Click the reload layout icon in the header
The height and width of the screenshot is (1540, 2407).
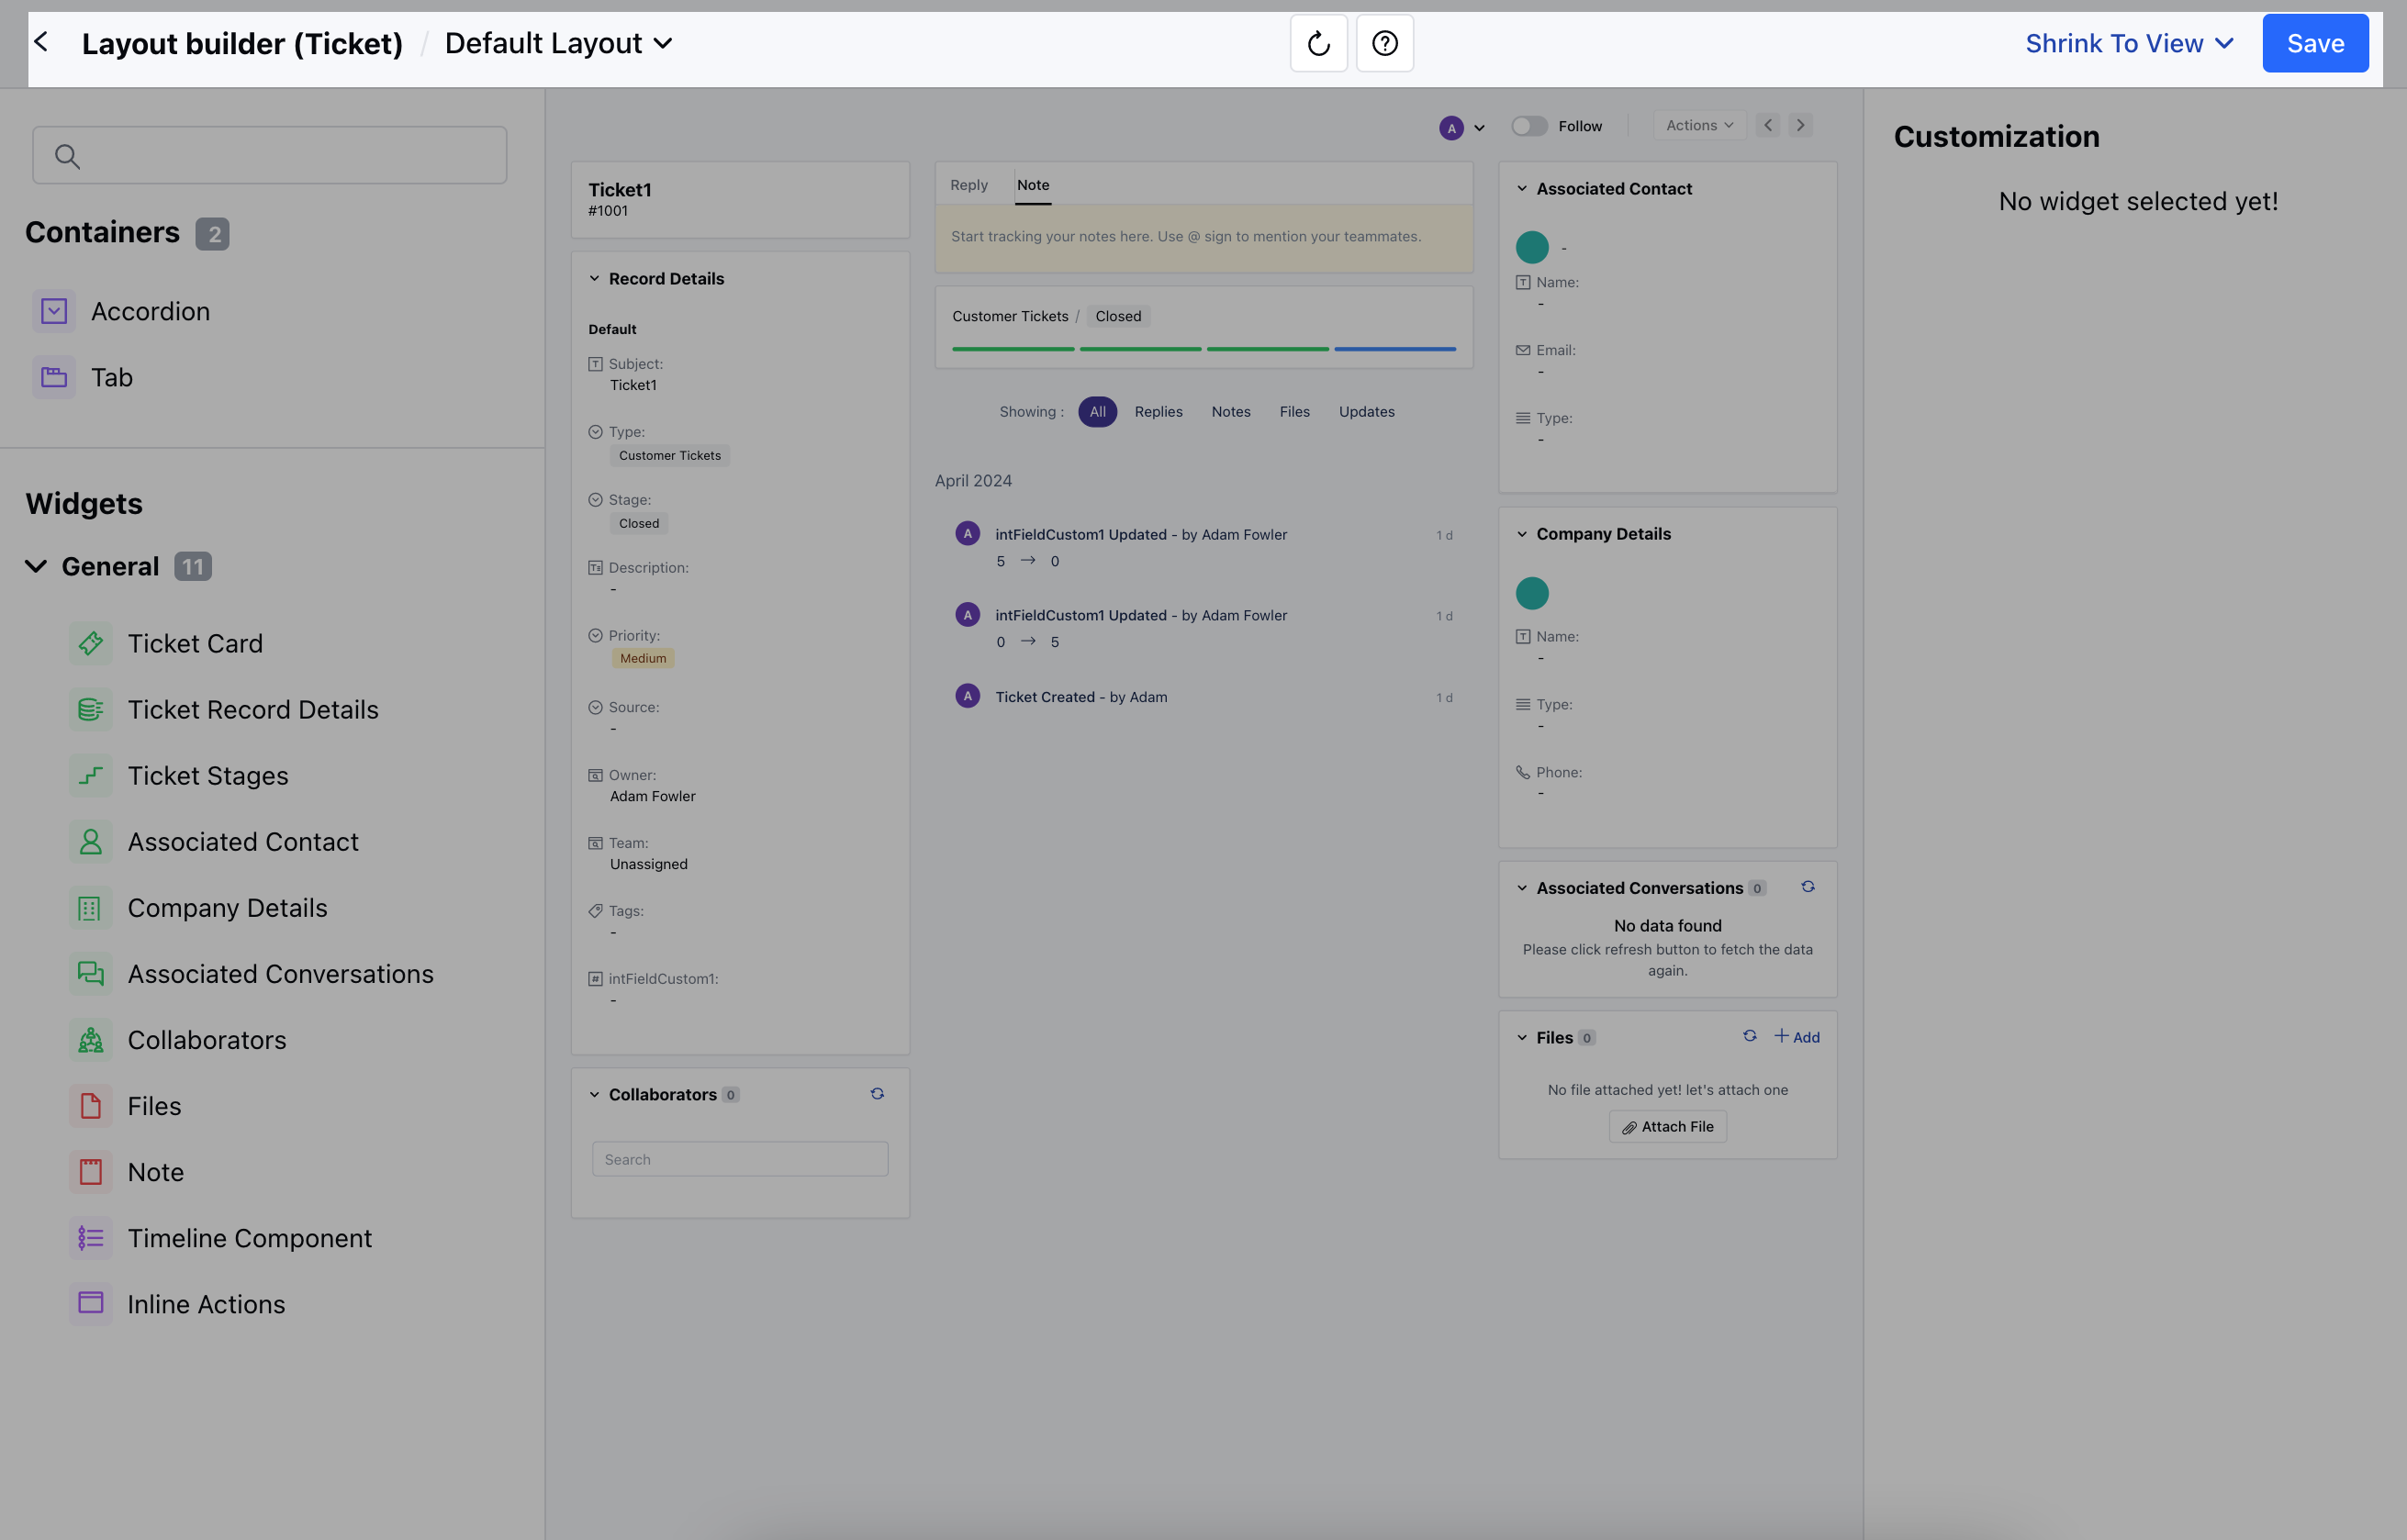click(x=1318, y=43)
